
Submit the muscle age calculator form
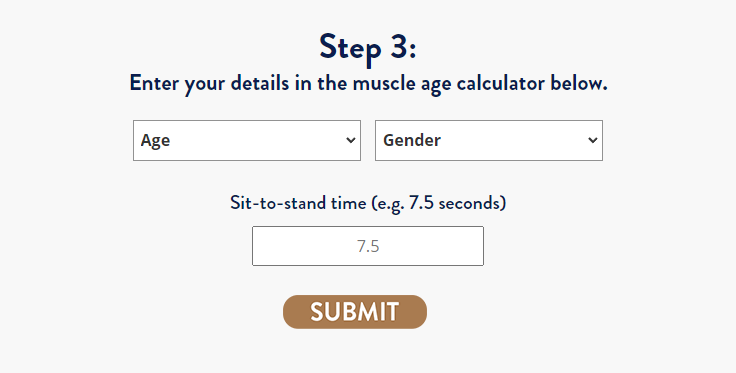355,312
